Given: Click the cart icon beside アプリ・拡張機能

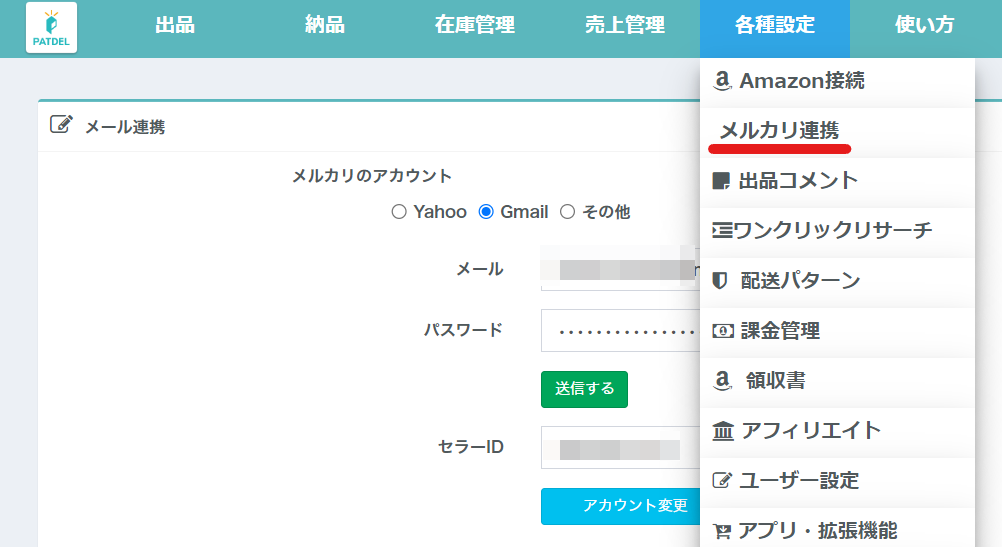Looking at the screenshot, I should pyautogui.click(x=722, y=531).
